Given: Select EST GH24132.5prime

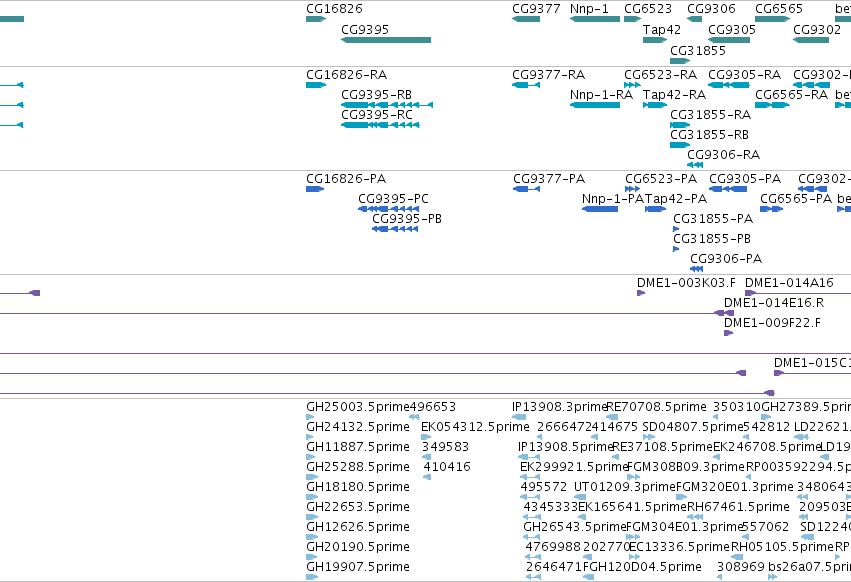Looking at the screenshot, I should click(x=310, y=437).
